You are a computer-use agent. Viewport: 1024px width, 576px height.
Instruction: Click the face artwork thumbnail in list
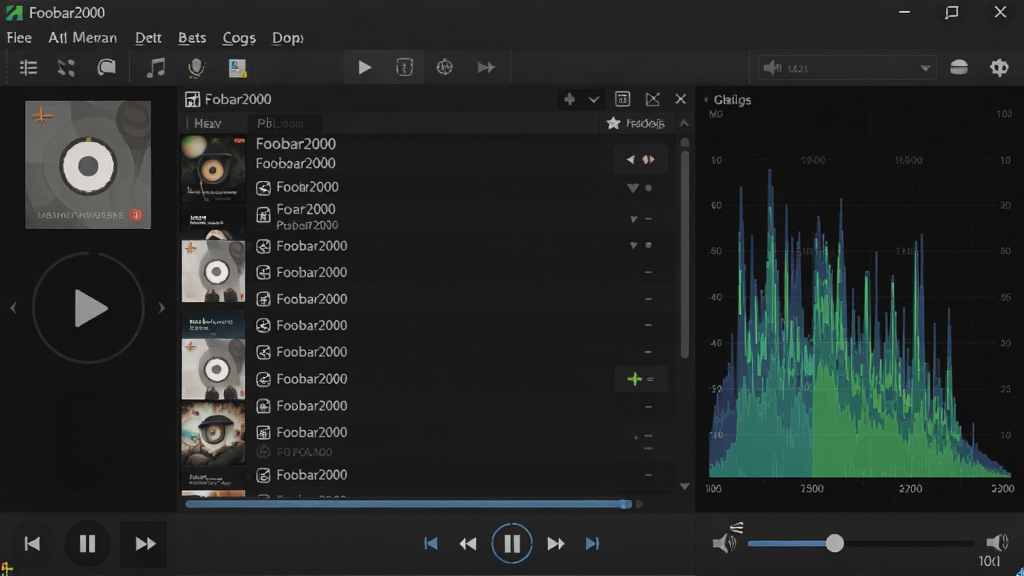[x=213, y=434]
